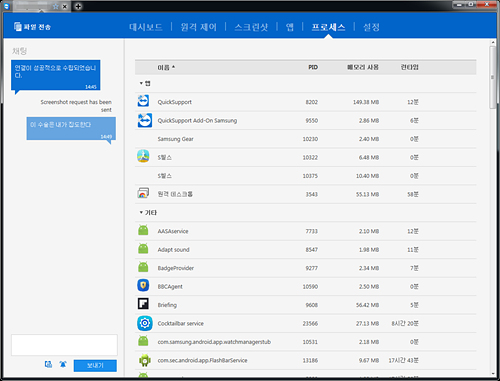Click the 채팅 panel heading
The height and width of the screenshot is (381, 500).
19,51
